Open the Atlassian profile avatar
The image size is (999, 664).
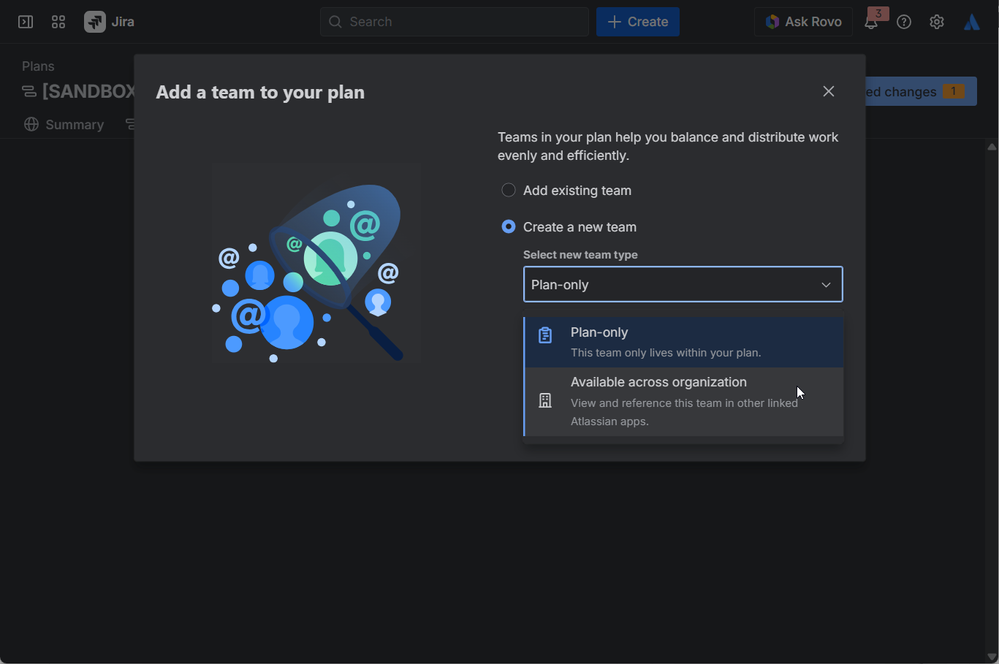(x=972, y=22)
